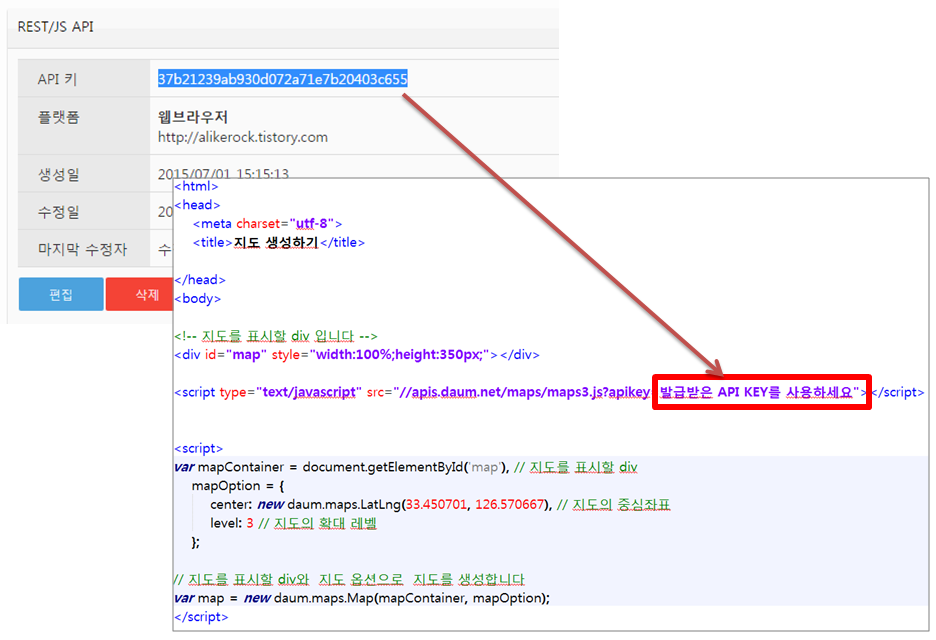Click the var mapContainer code line
Screen dimensions: 936x640
[x=406, y=467]
